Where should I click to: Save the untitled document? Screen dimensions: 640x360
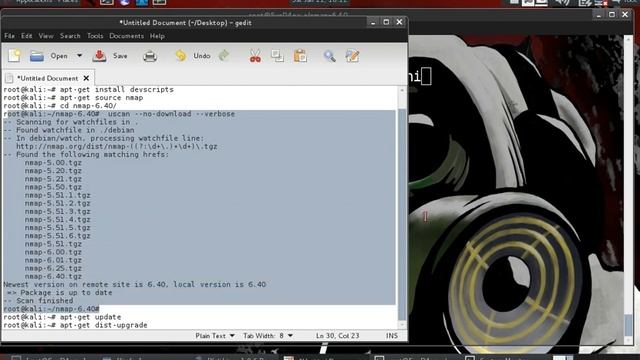[110, 56]
